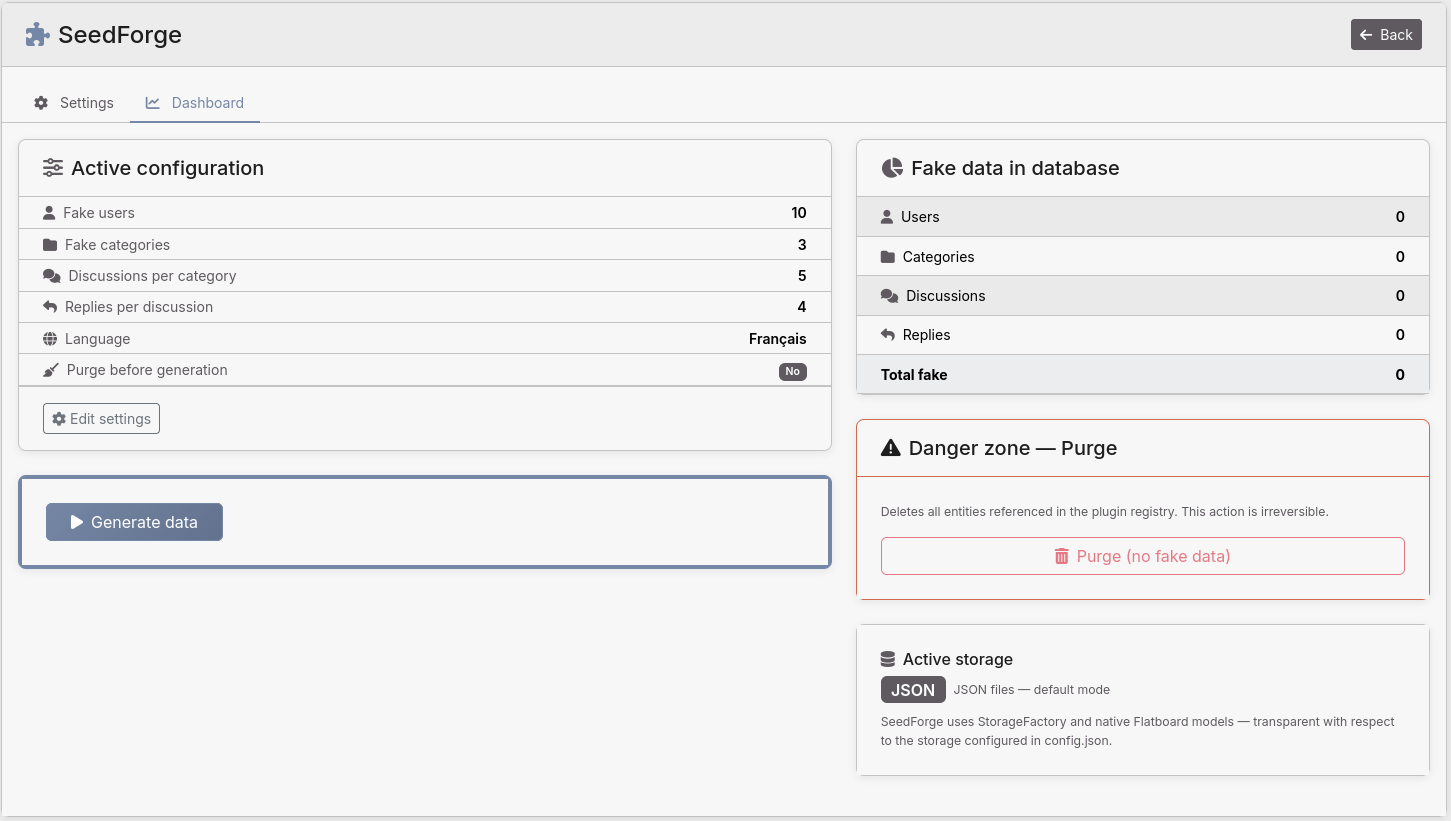Go back using the Back button

[1386, 34]
